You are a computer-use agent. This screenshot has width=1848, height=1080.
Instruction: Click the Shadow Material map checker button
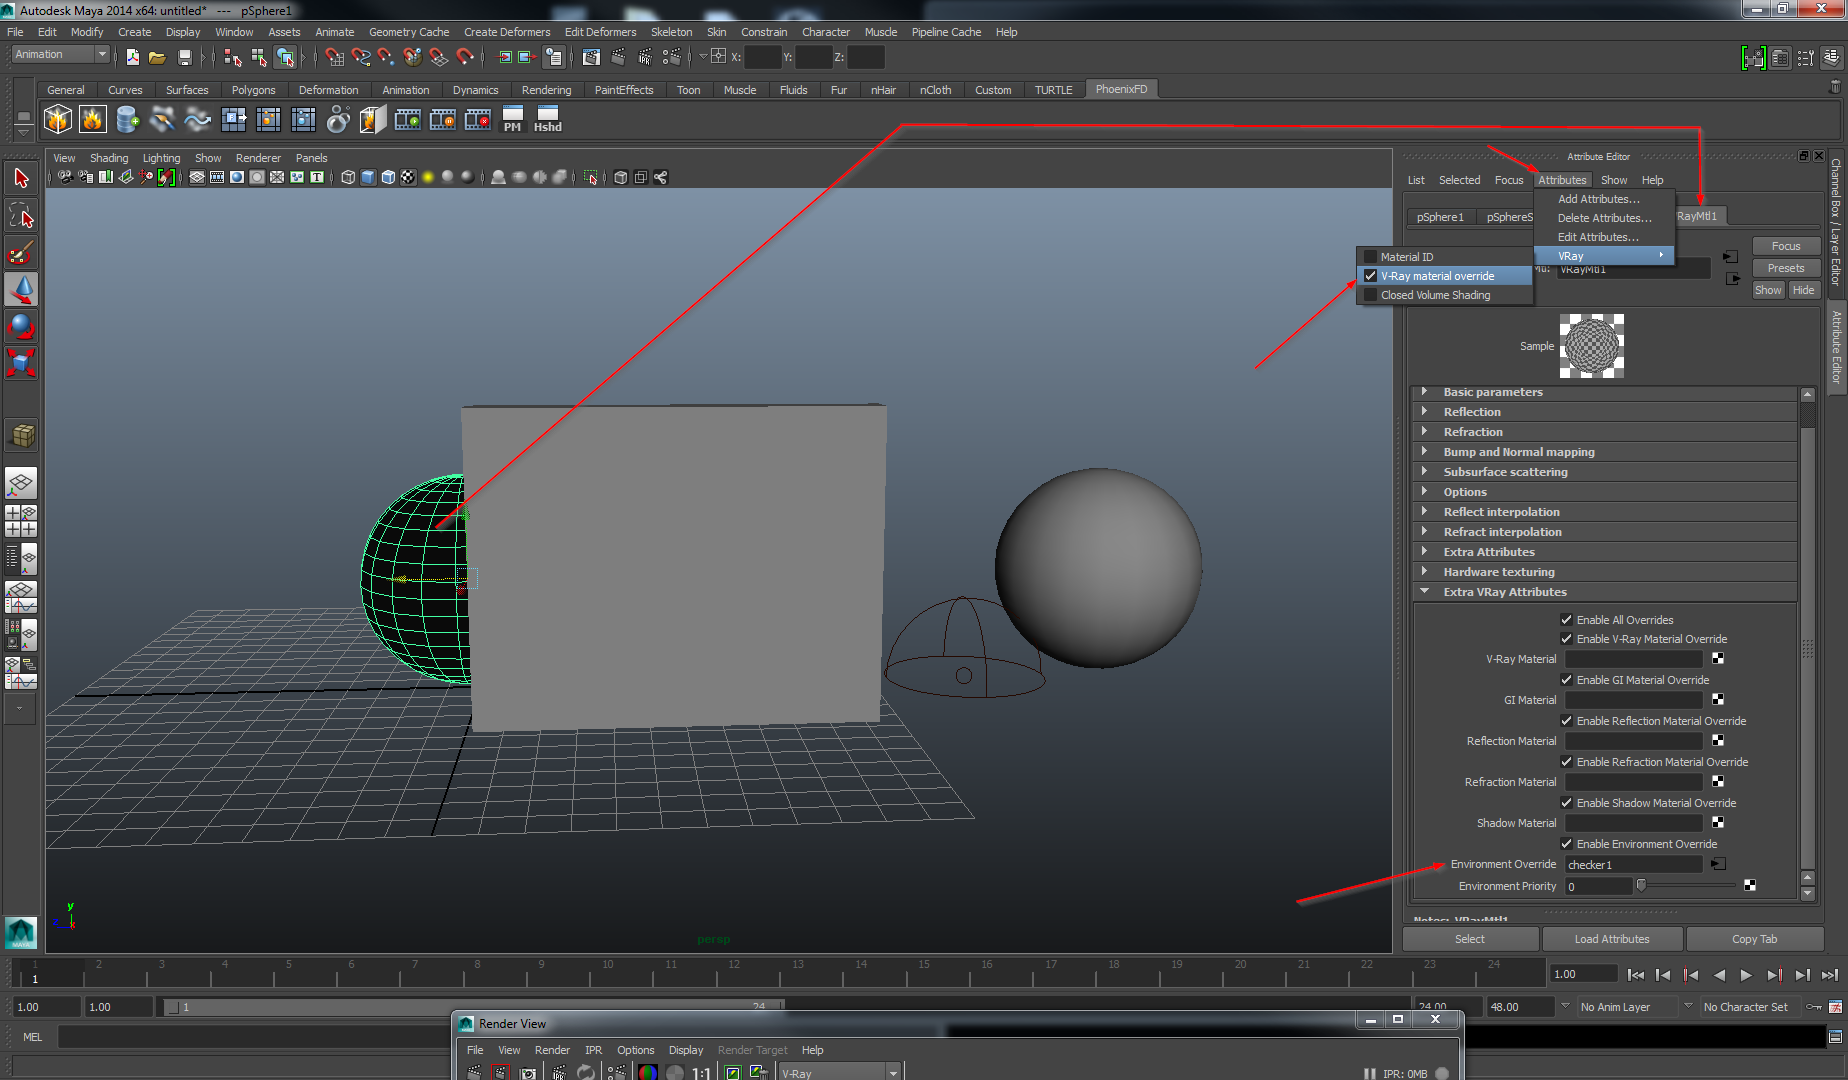click(x=1718, y=822)
